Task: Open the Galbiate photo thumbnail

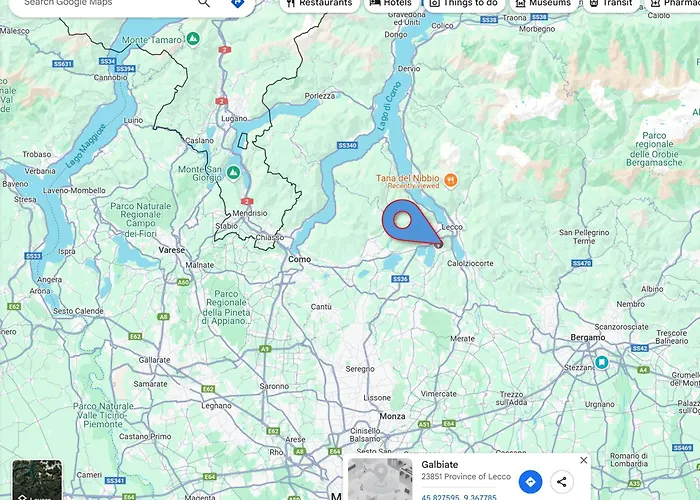Action: (x=380, y=479)
